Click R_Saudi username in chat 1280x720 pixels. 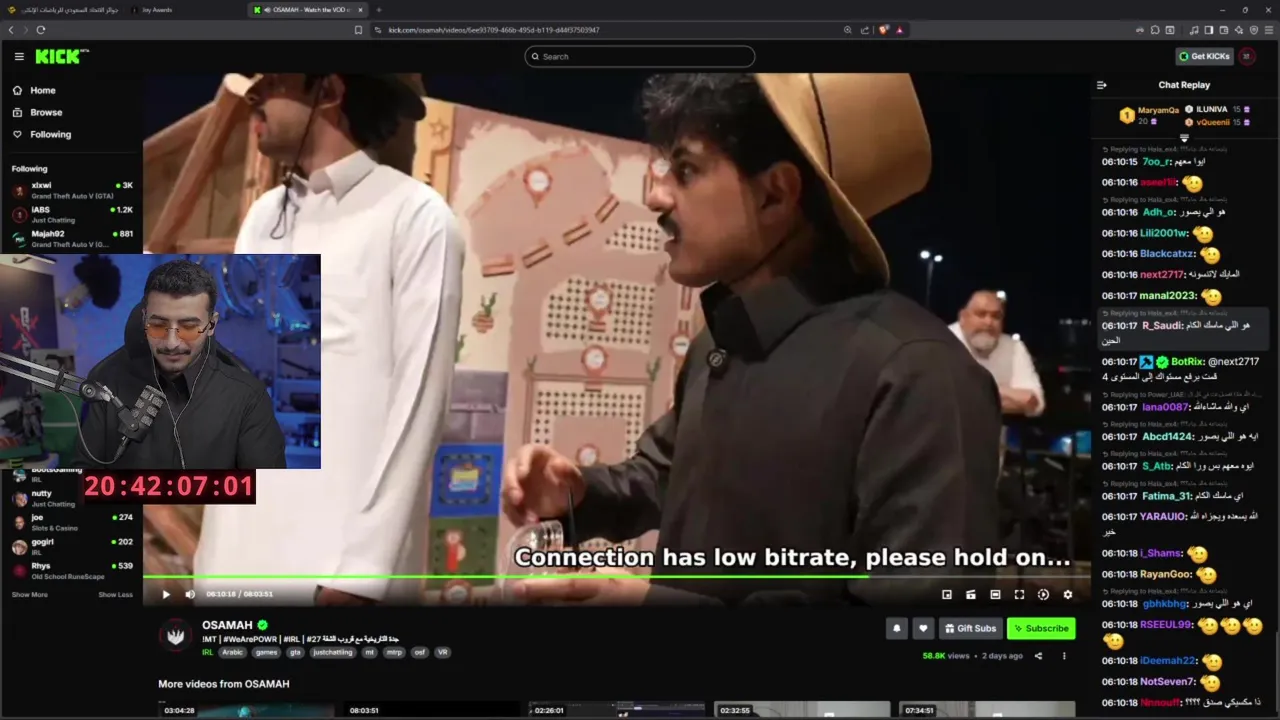coord(1163,325)
